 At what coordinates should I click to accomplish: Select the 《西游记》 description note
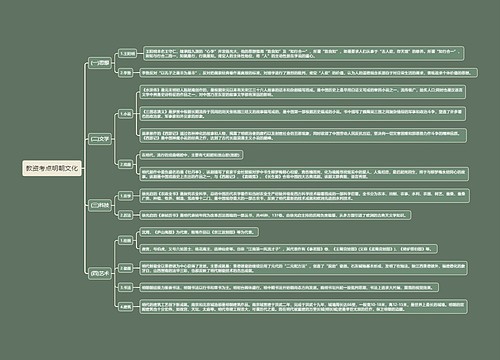[x=303, y=135]
